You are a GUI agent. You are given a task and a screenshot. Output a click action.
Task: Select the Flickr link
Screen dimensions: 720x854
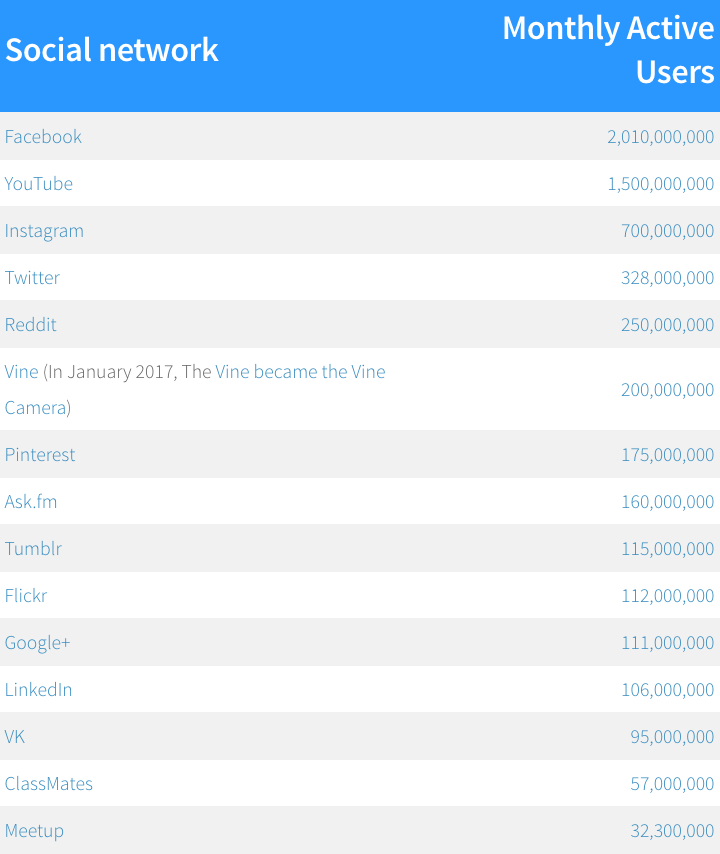coord(26,595)
